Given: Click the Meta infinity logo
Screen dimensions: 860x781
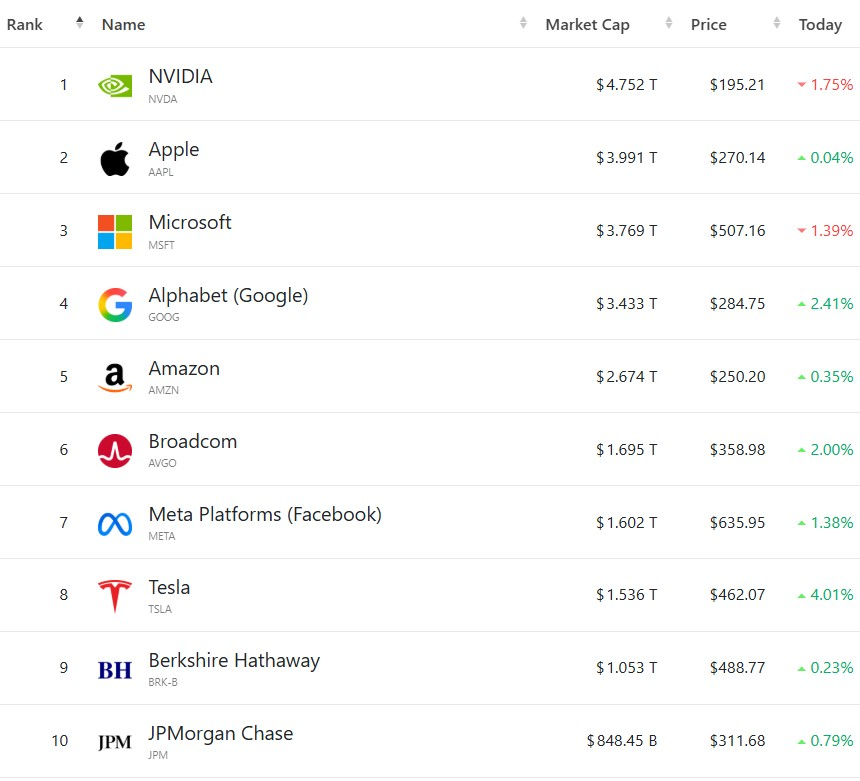Looking at the screenshot, I should [x=115, y=523].
